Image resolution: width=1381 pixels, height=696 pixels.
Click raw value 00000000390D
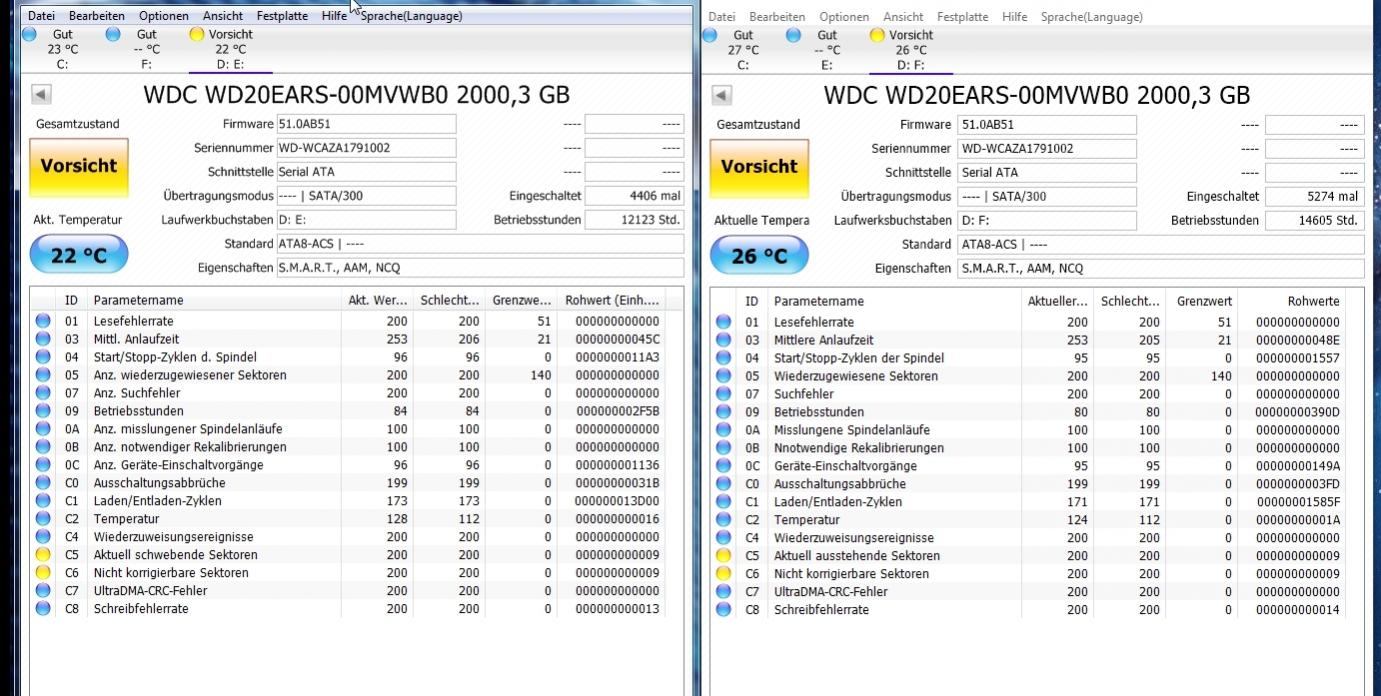pos(1297,412)
